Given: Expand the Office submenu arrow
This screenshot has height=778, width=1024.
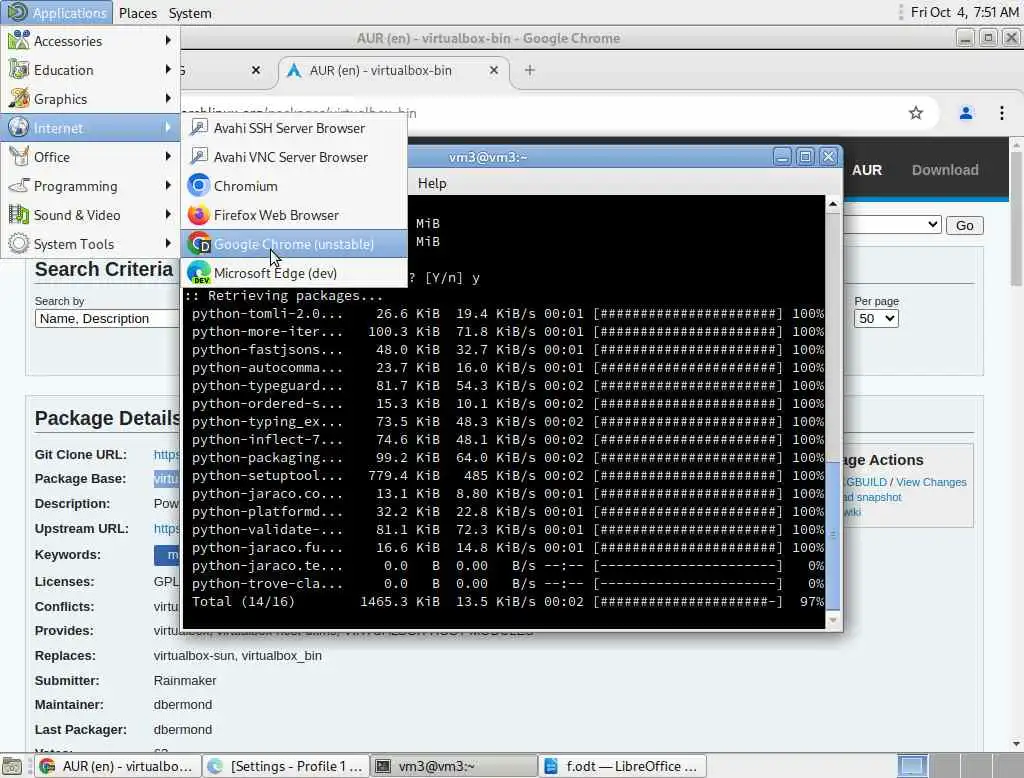Looking at the screenshot, I should pyautogui.click(x=168, y=156).
